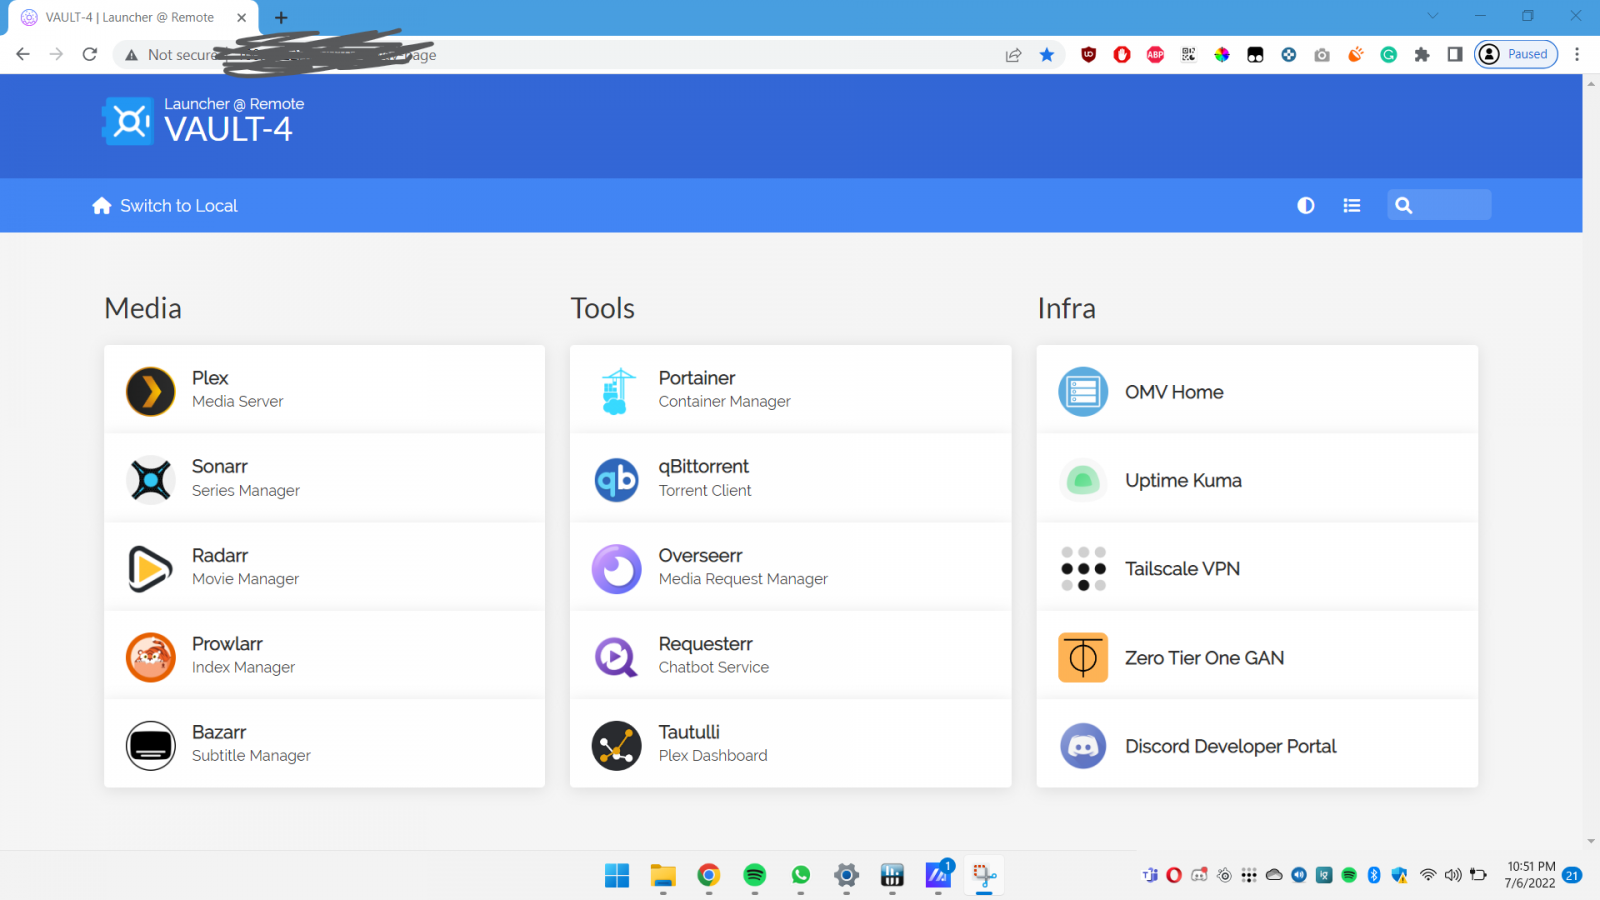
Task: Open the Overseerr purple icon
Action: point(617,568)
